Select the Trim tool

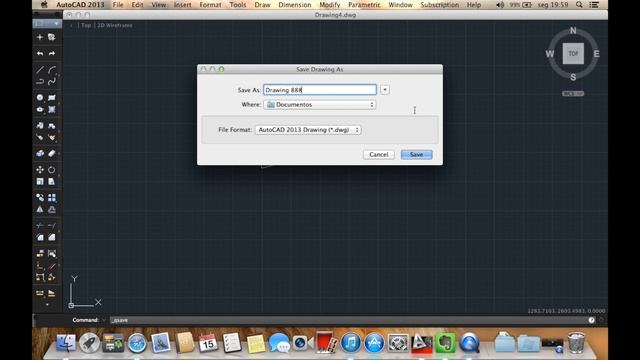click(40, 225)
